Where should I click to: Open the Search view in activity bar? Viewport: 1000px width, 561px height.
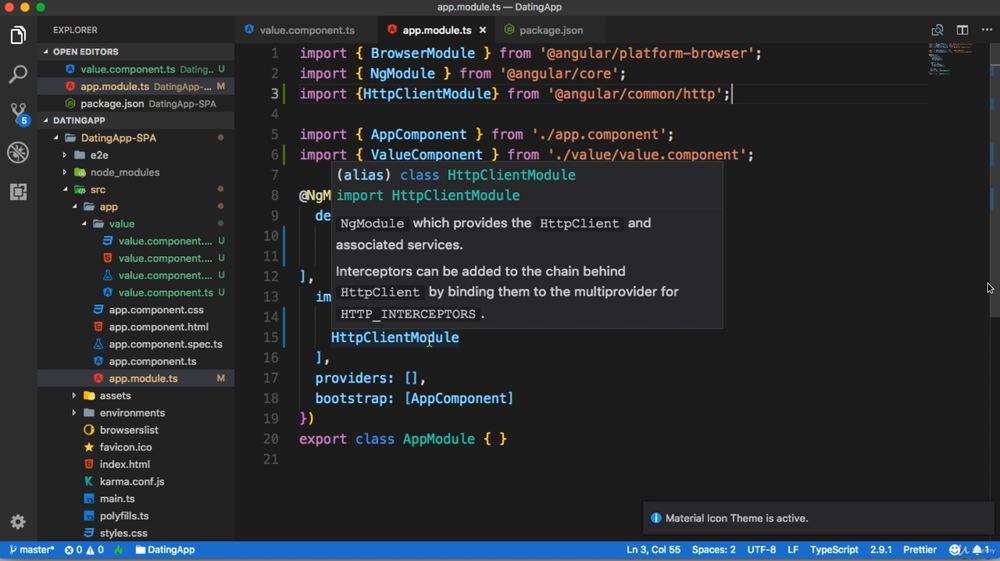pyautogui.click(x=18, y=74)
